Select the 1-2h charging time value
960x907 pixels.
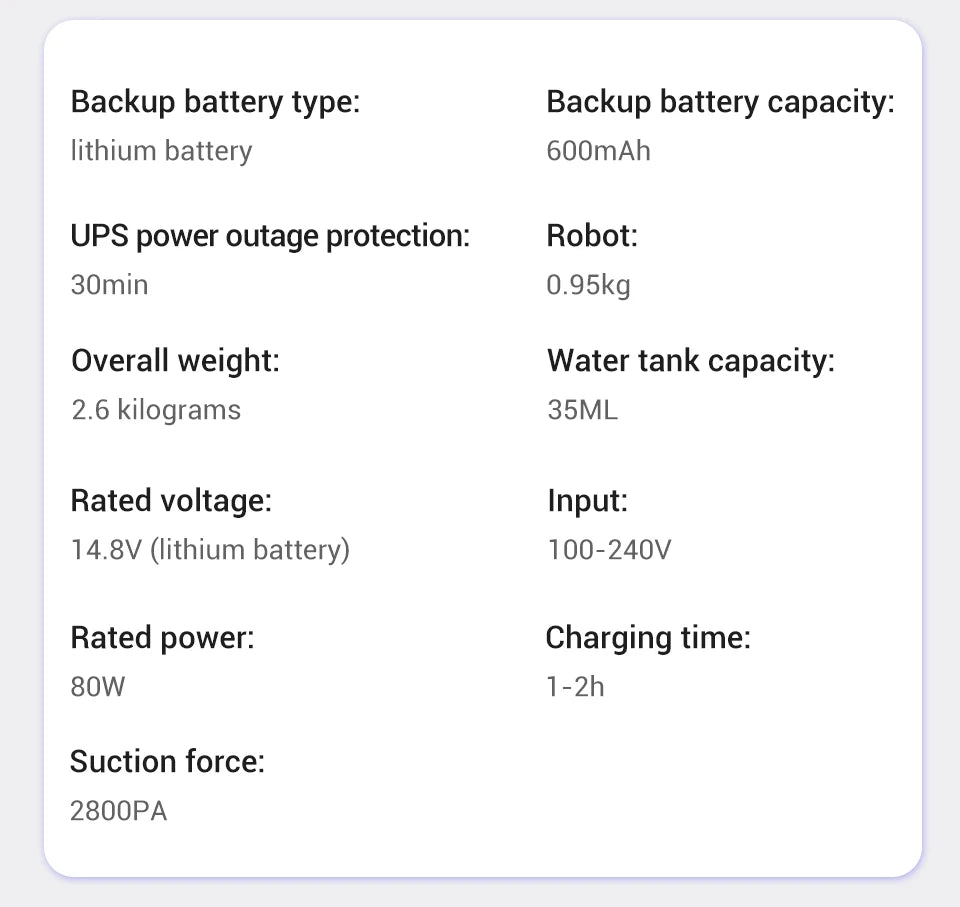(575, 687)
